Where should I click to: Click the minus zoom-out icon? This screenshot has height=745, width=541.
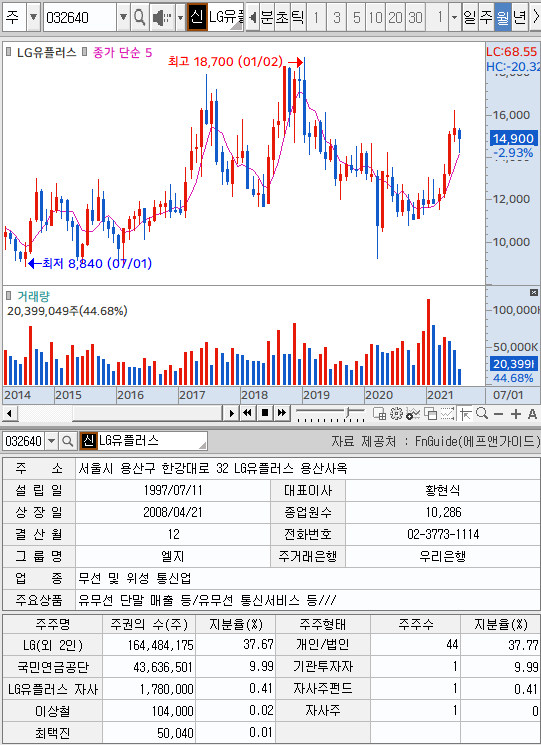[498, 414]
